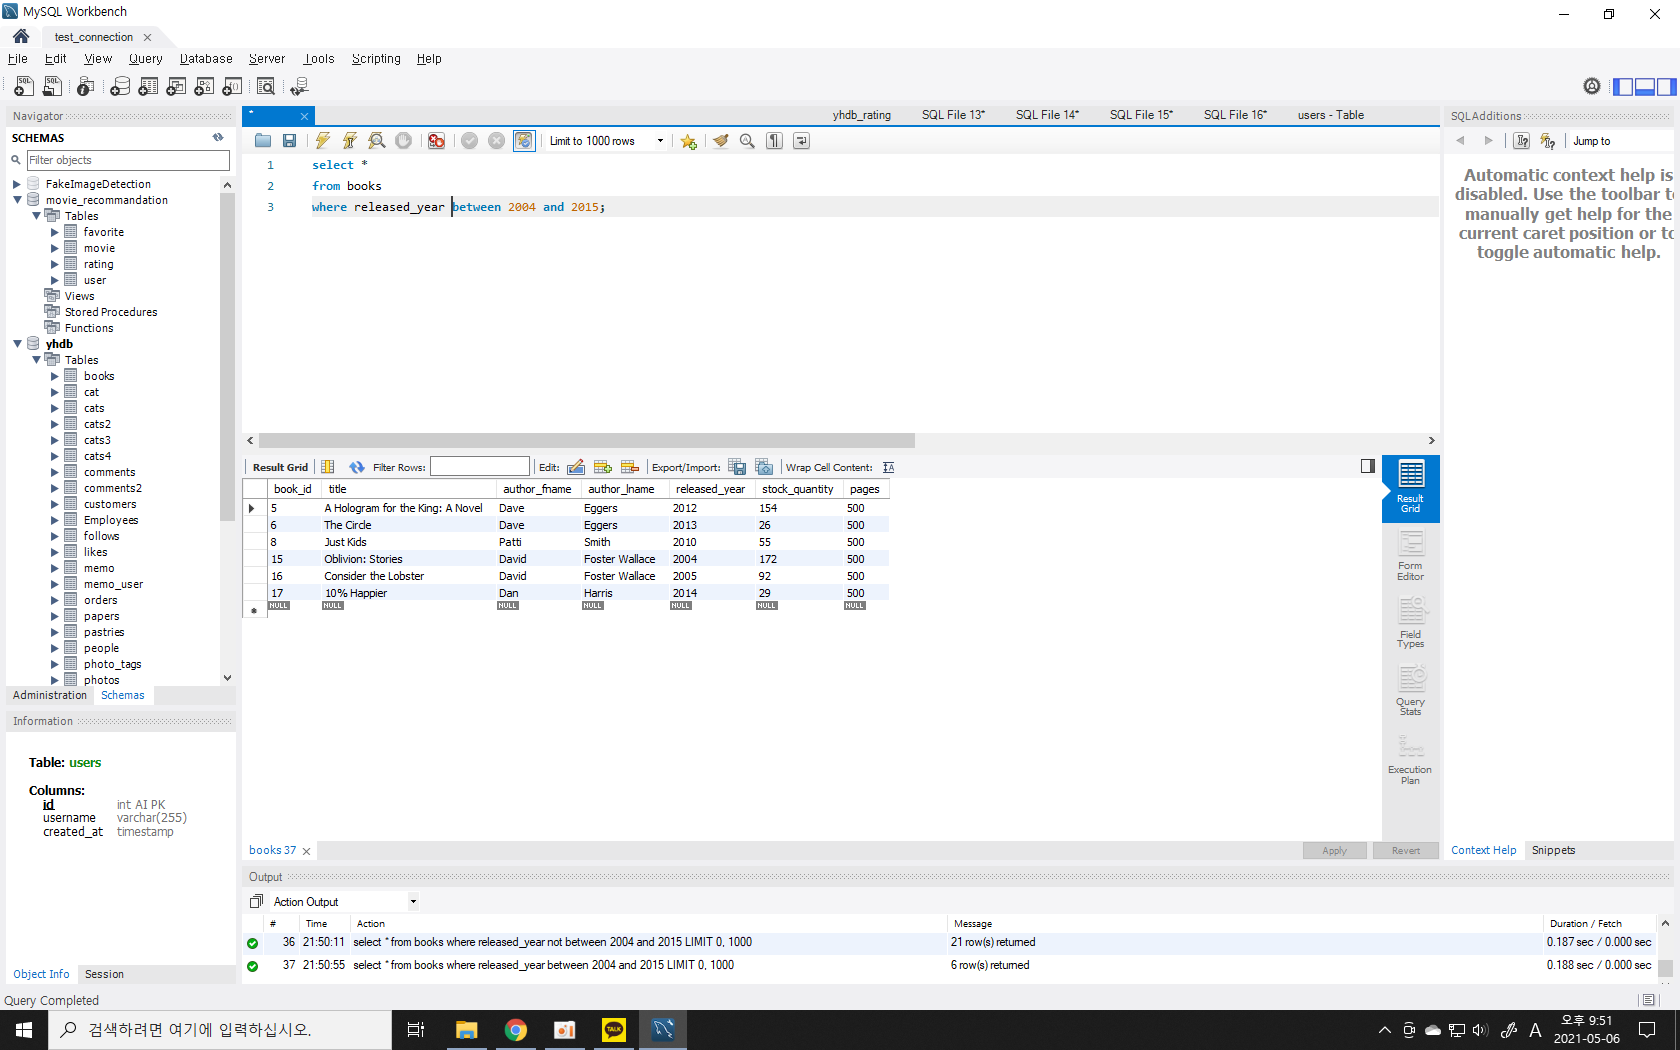Open a SQL script file icon
Image resolution: width=1680 pixels, height=1050 pixels.
point(52,87)
